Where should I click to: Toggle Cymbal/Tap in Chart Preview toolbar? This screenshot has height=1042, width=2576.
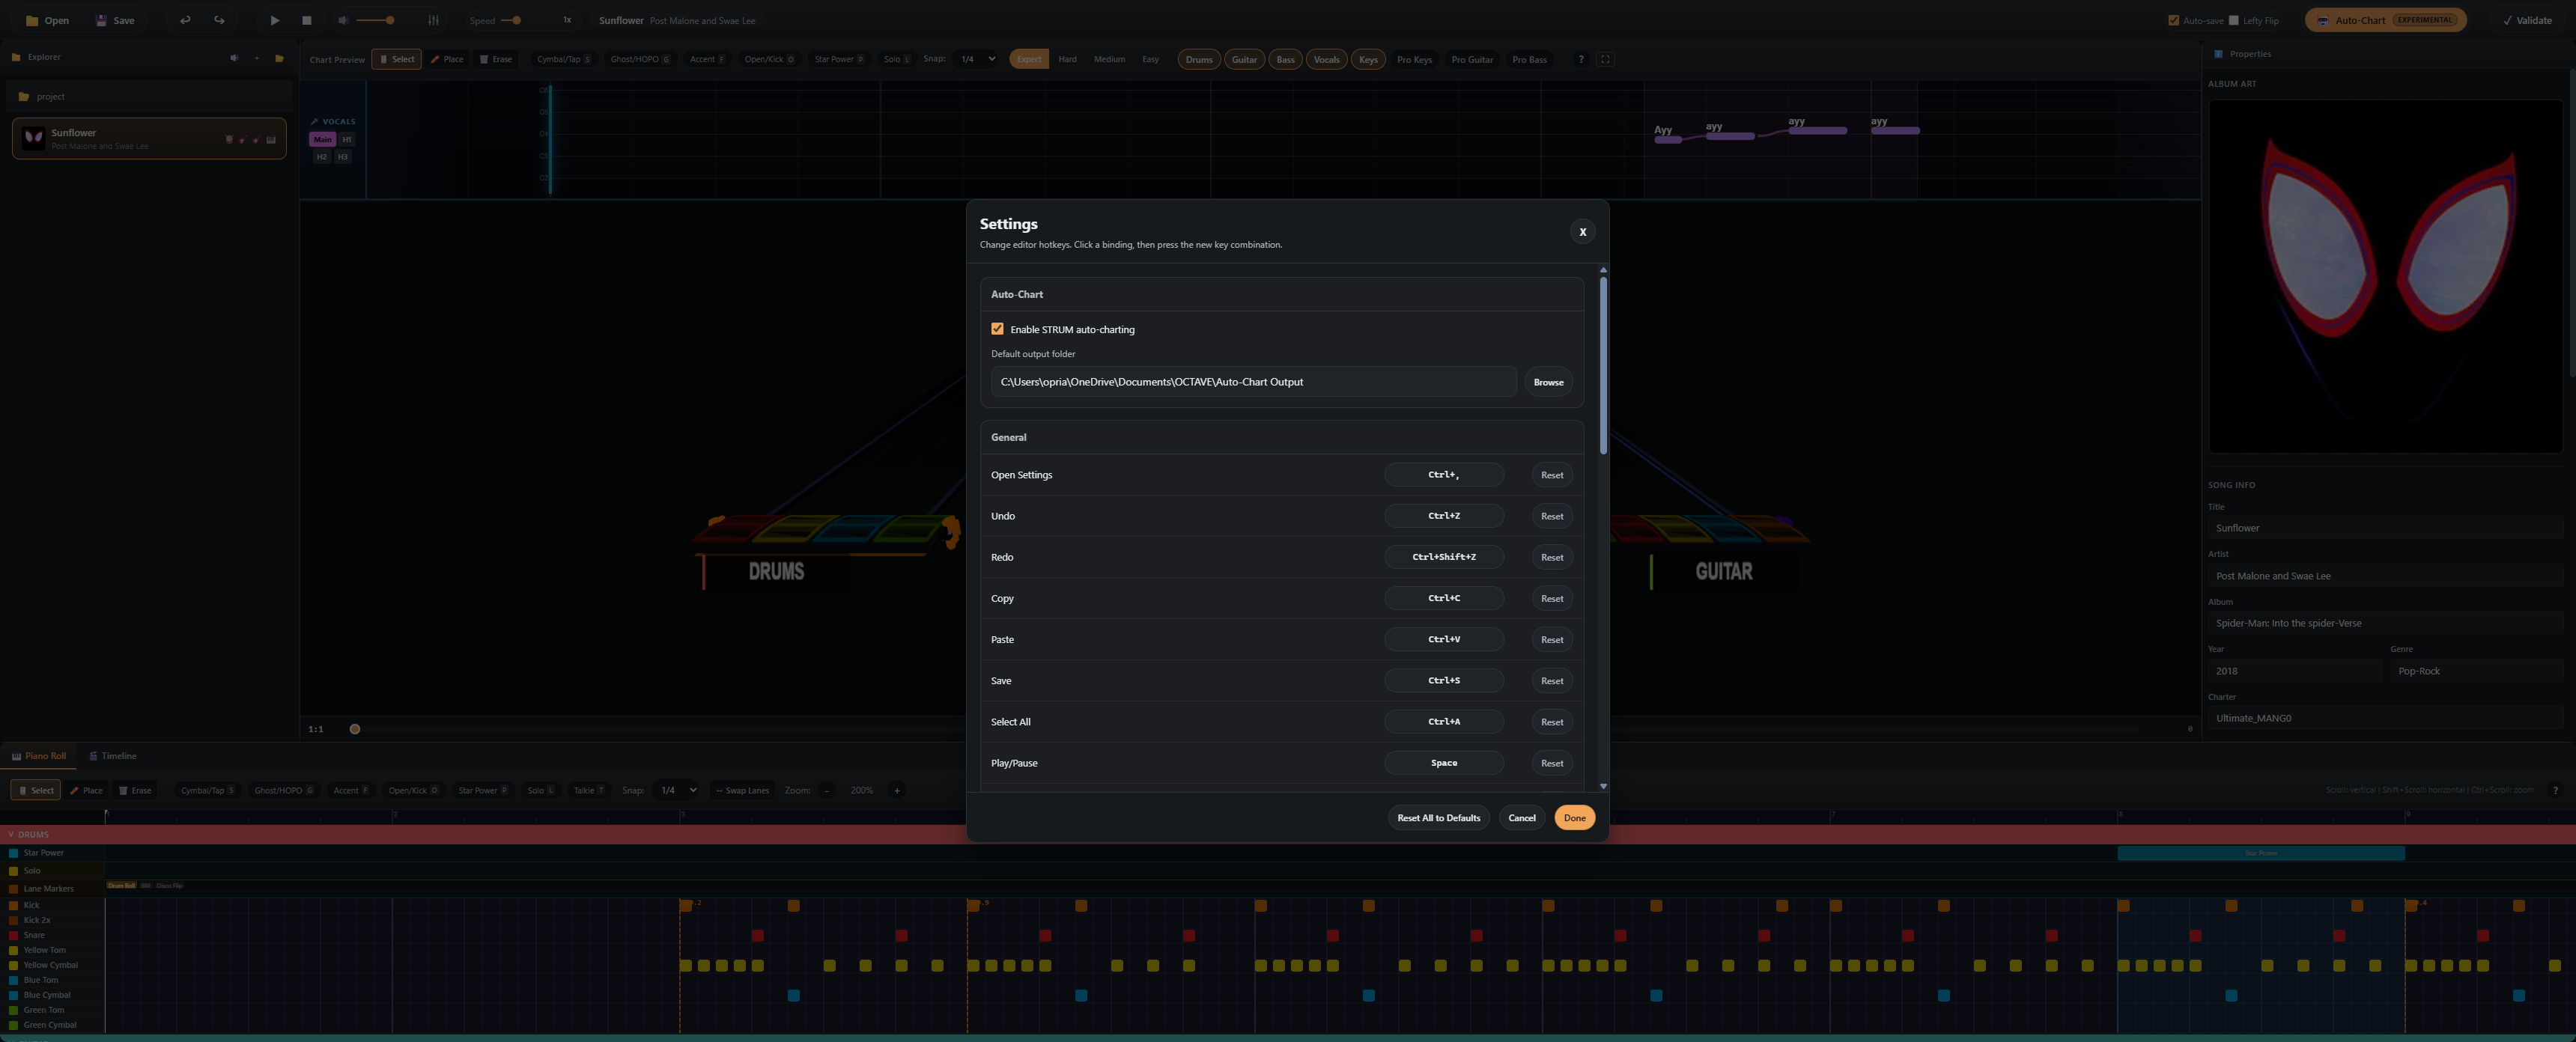pos(563,59)
